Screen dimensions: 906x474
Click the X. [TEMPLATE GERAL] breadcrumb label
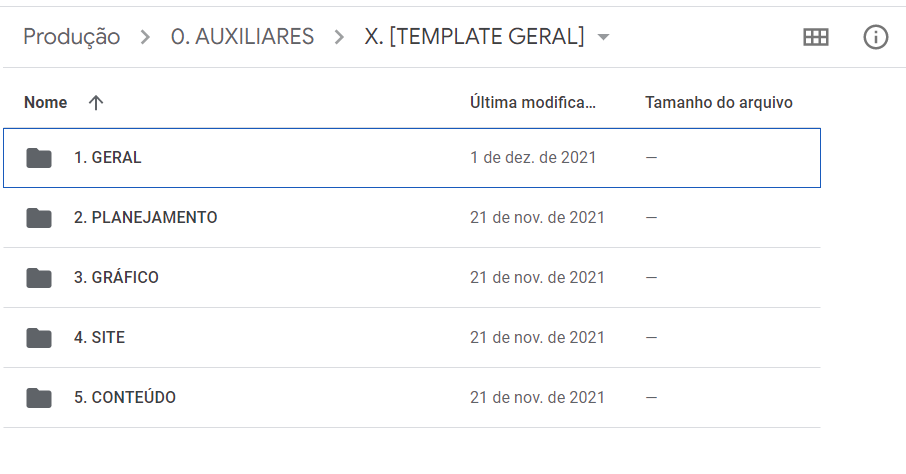(x=474, y=36)
